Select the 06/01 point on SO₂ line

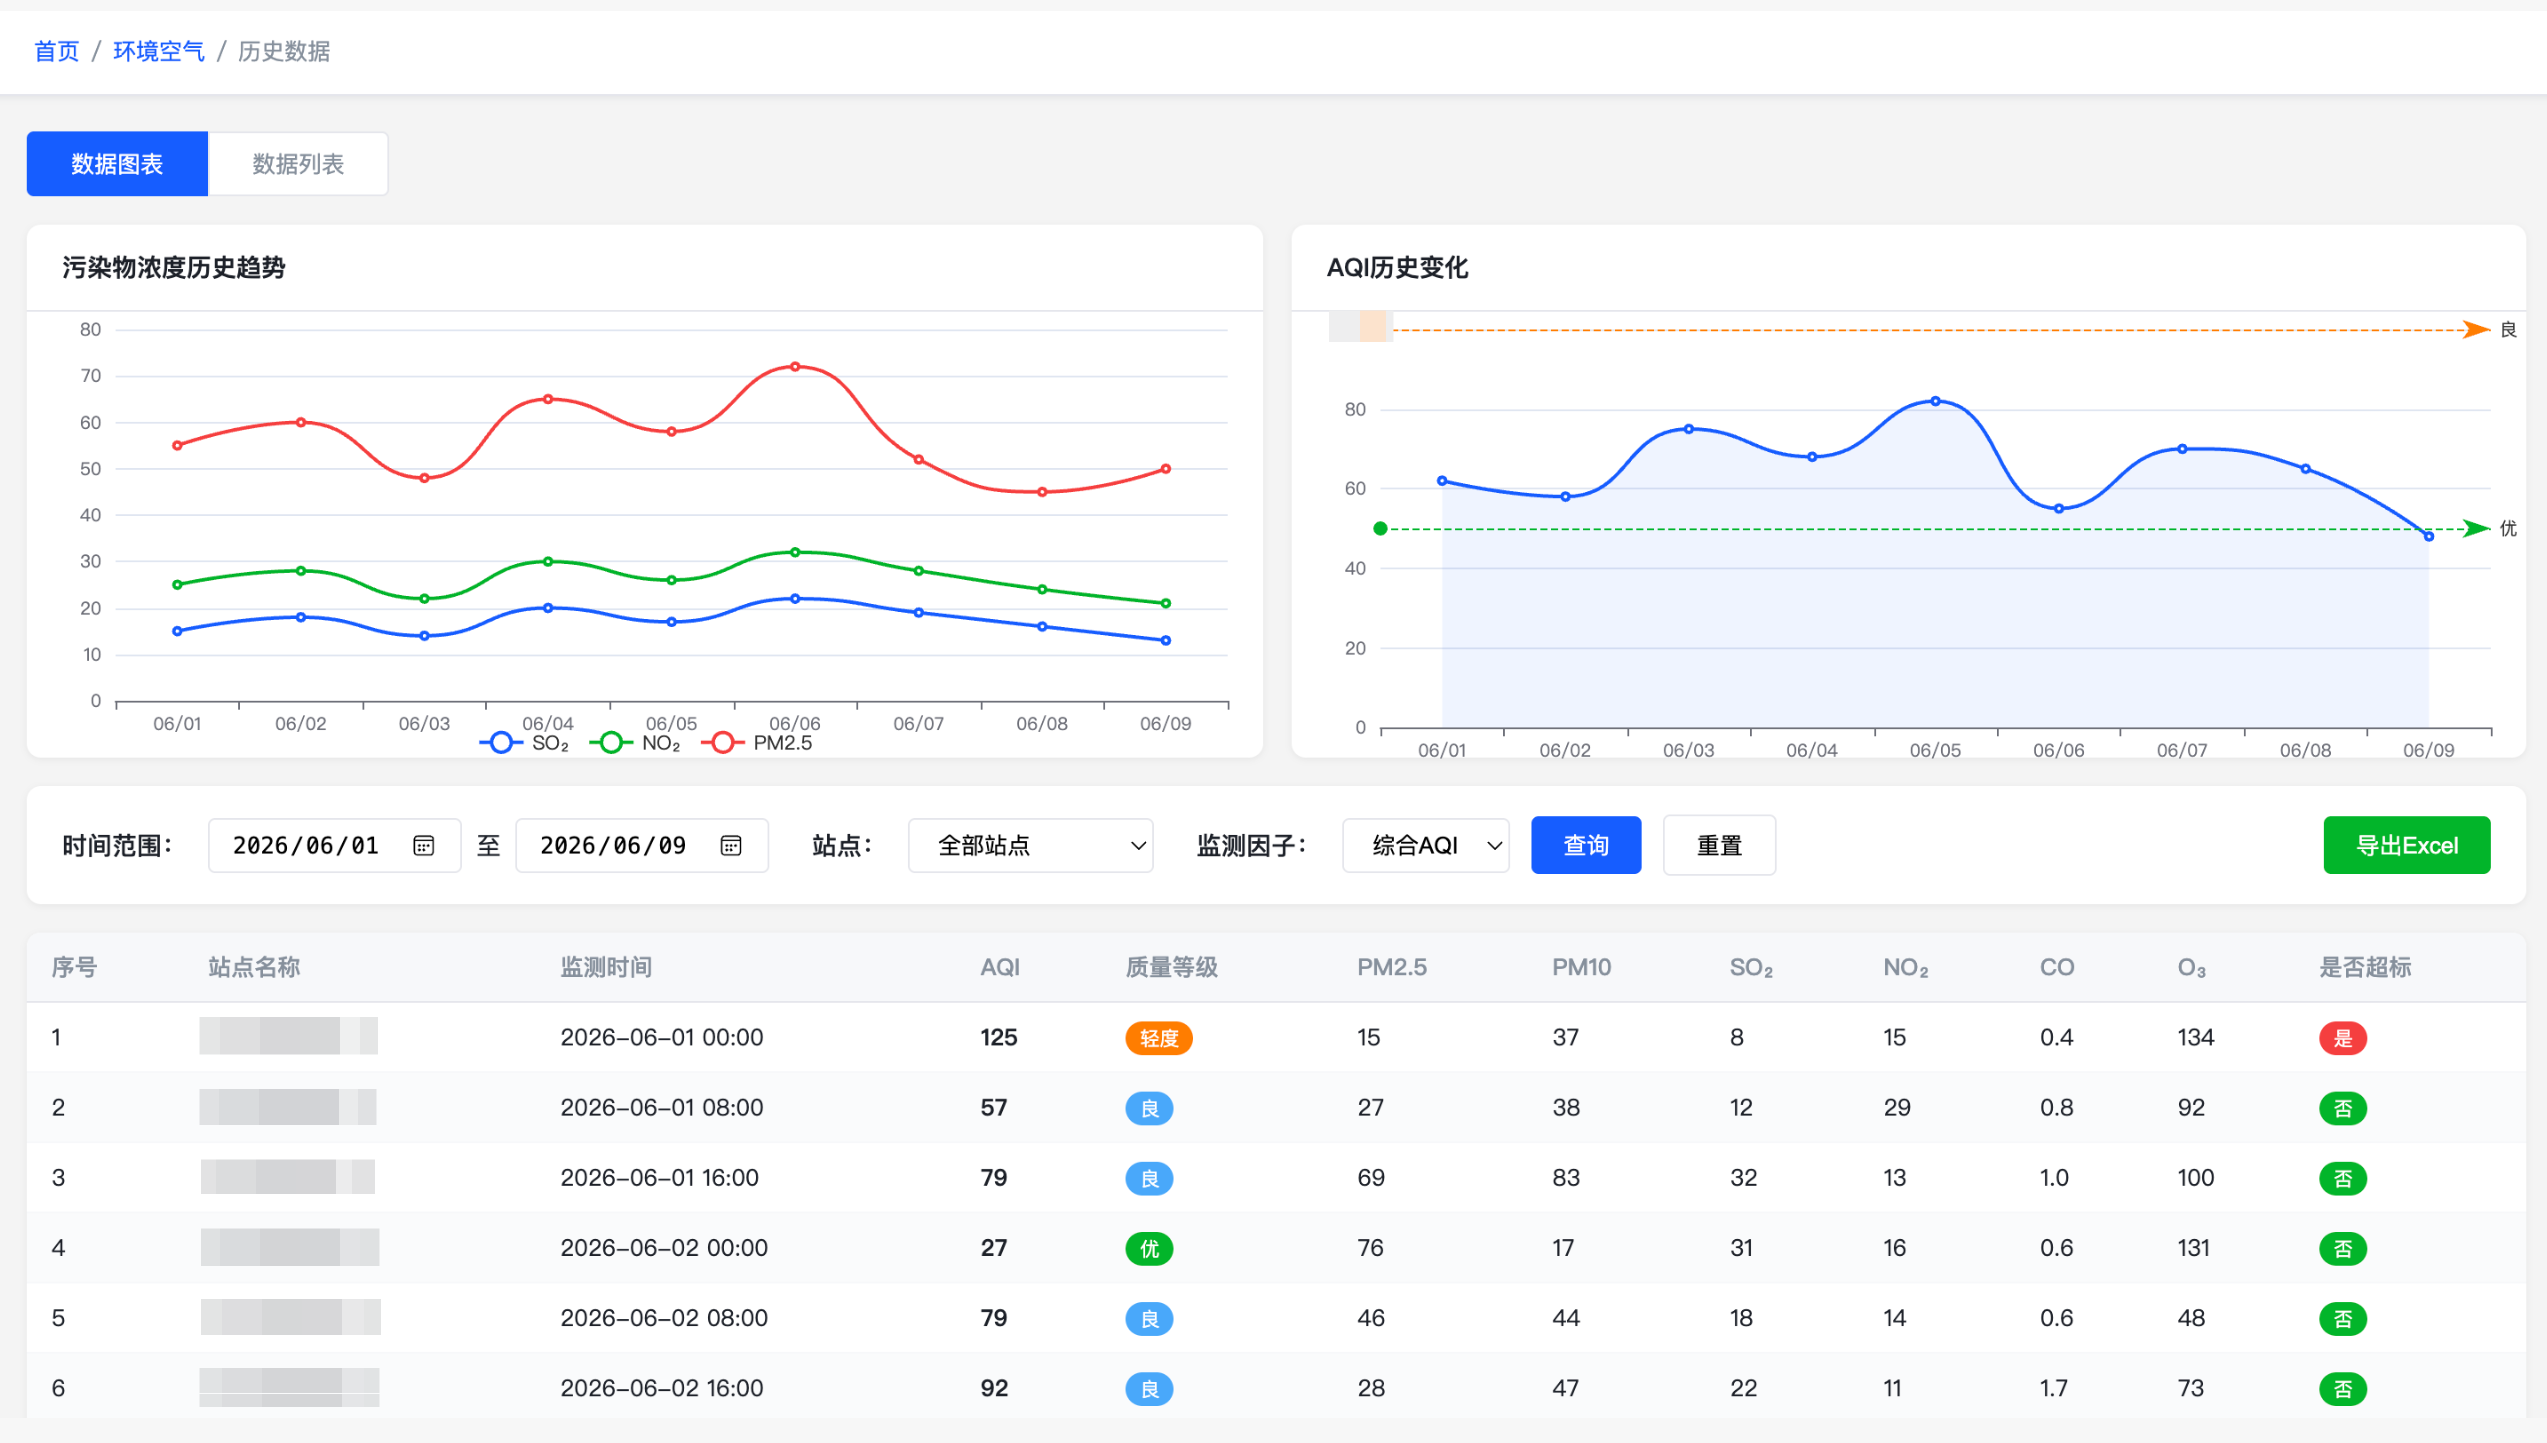pyautogui.click(x=177, y=631)
